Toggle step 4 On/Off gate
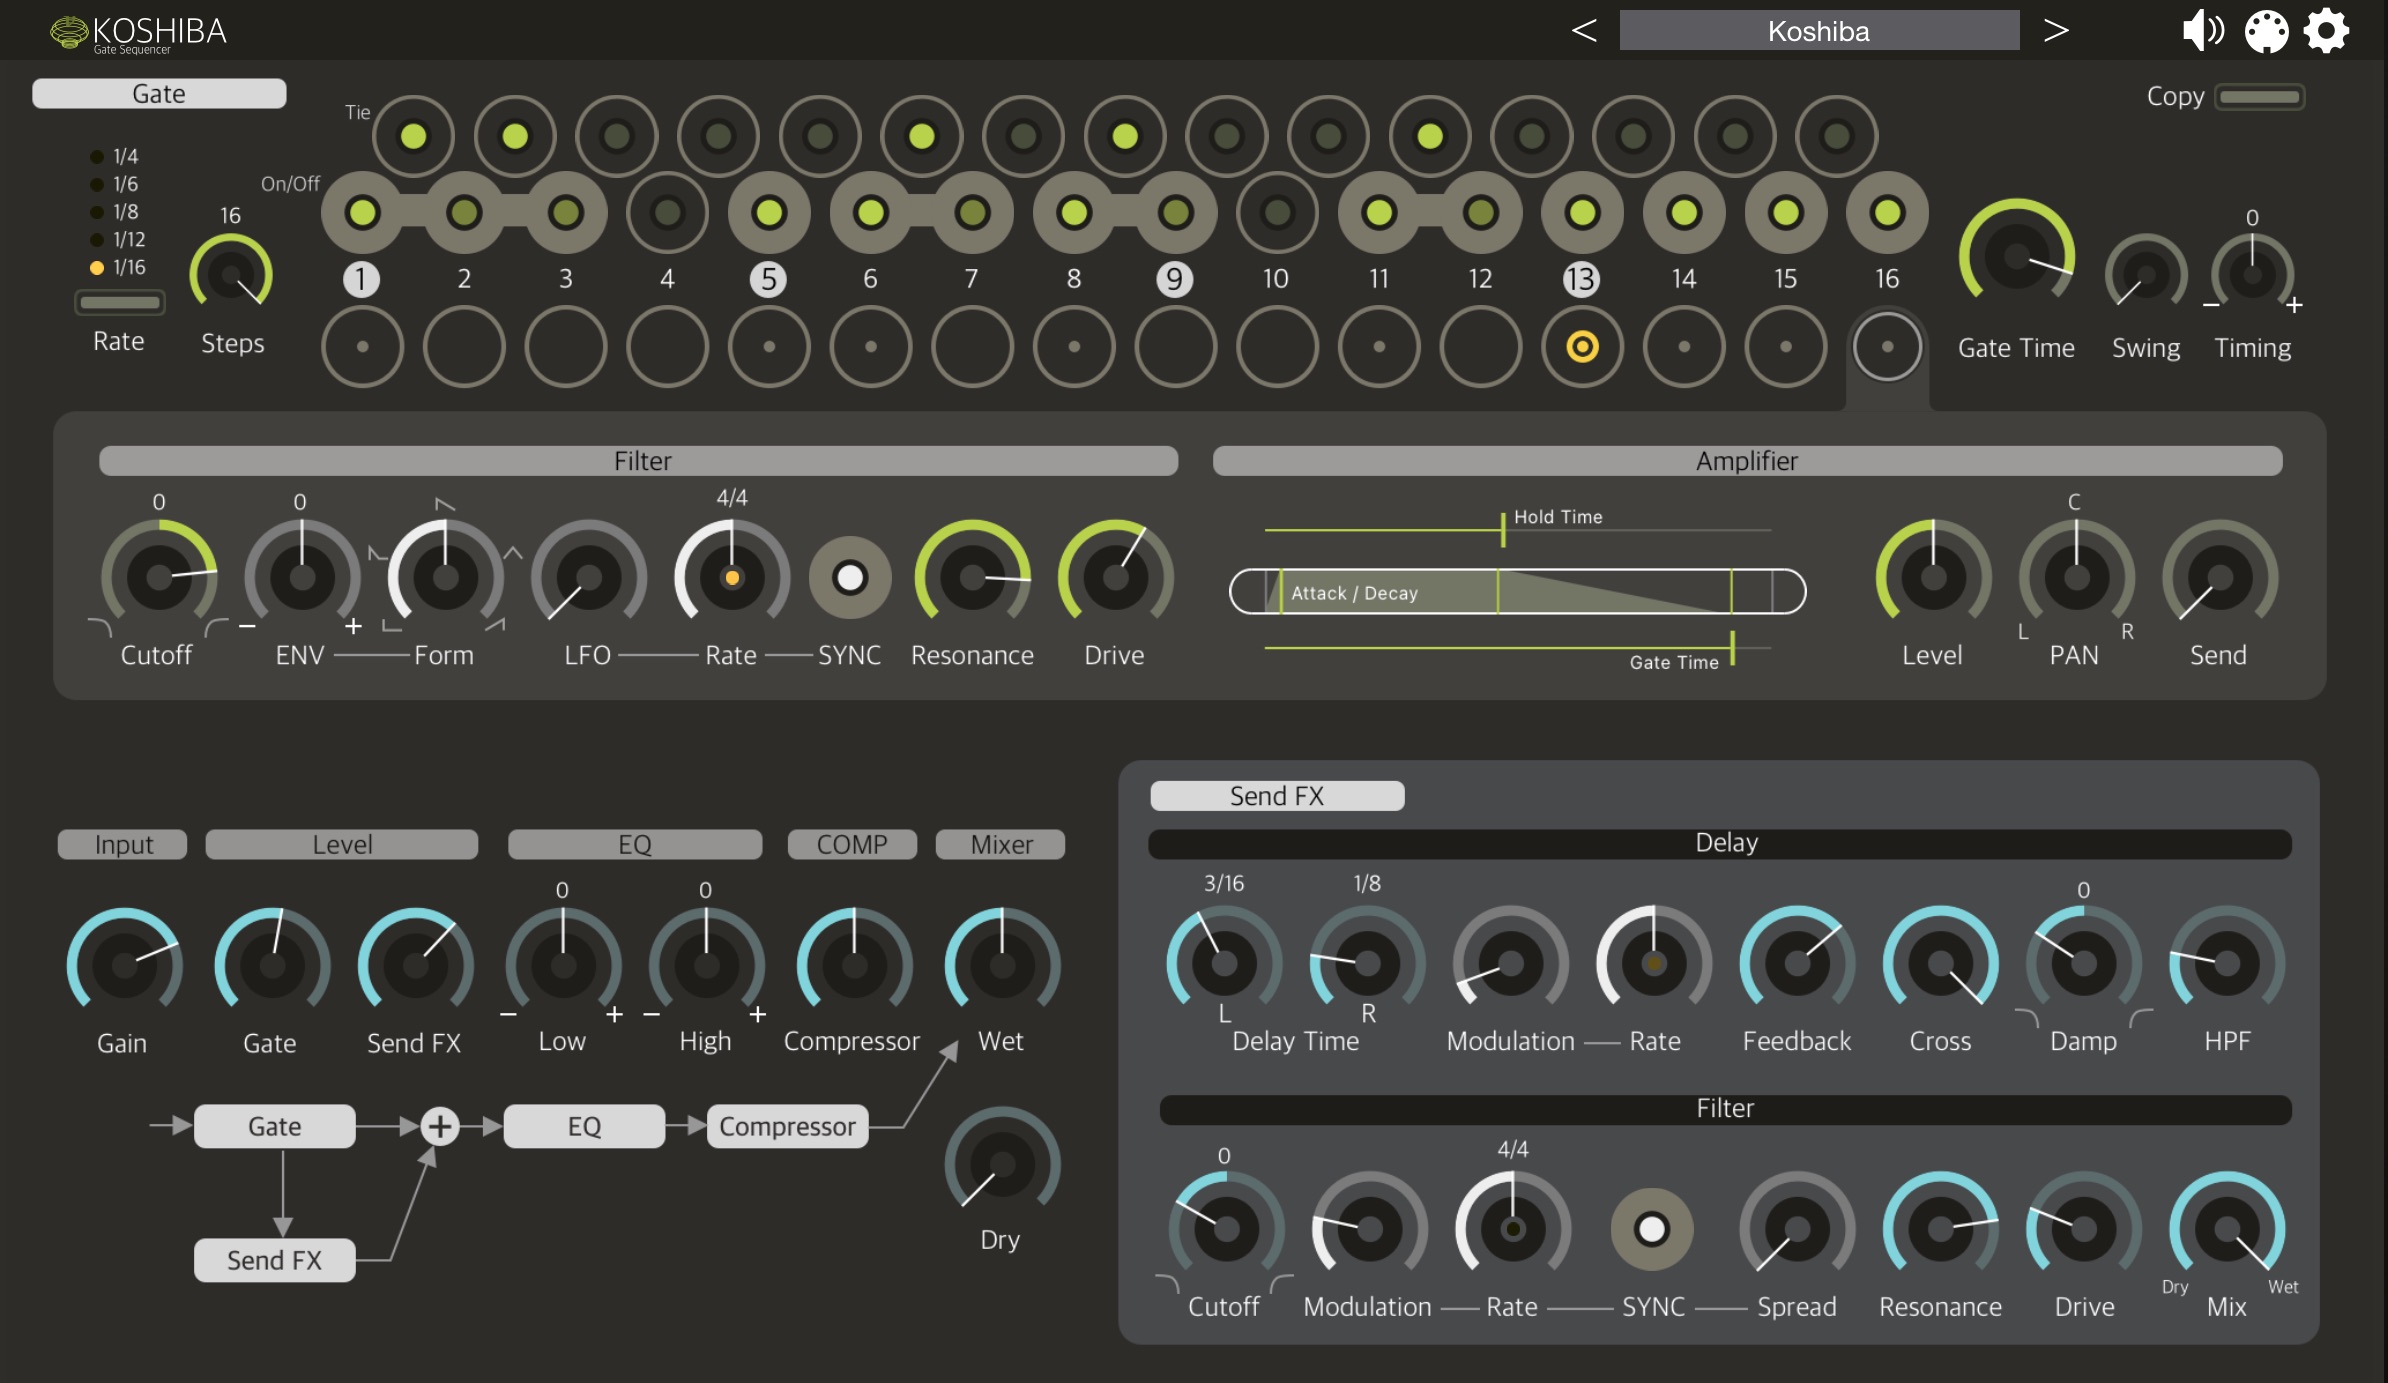Image resolution: width=2388 pixels, height=1383 pixels. tap(667, 212)
